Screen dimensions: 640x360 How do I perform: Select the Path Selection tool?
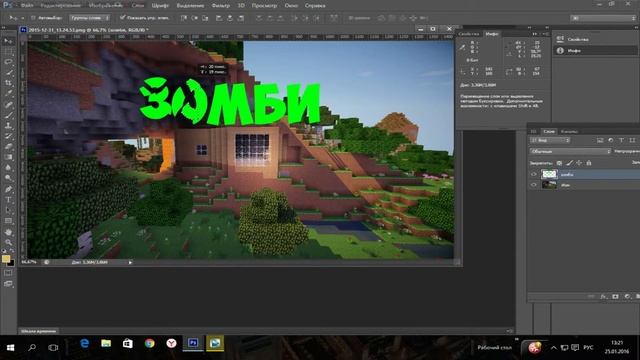8,210
